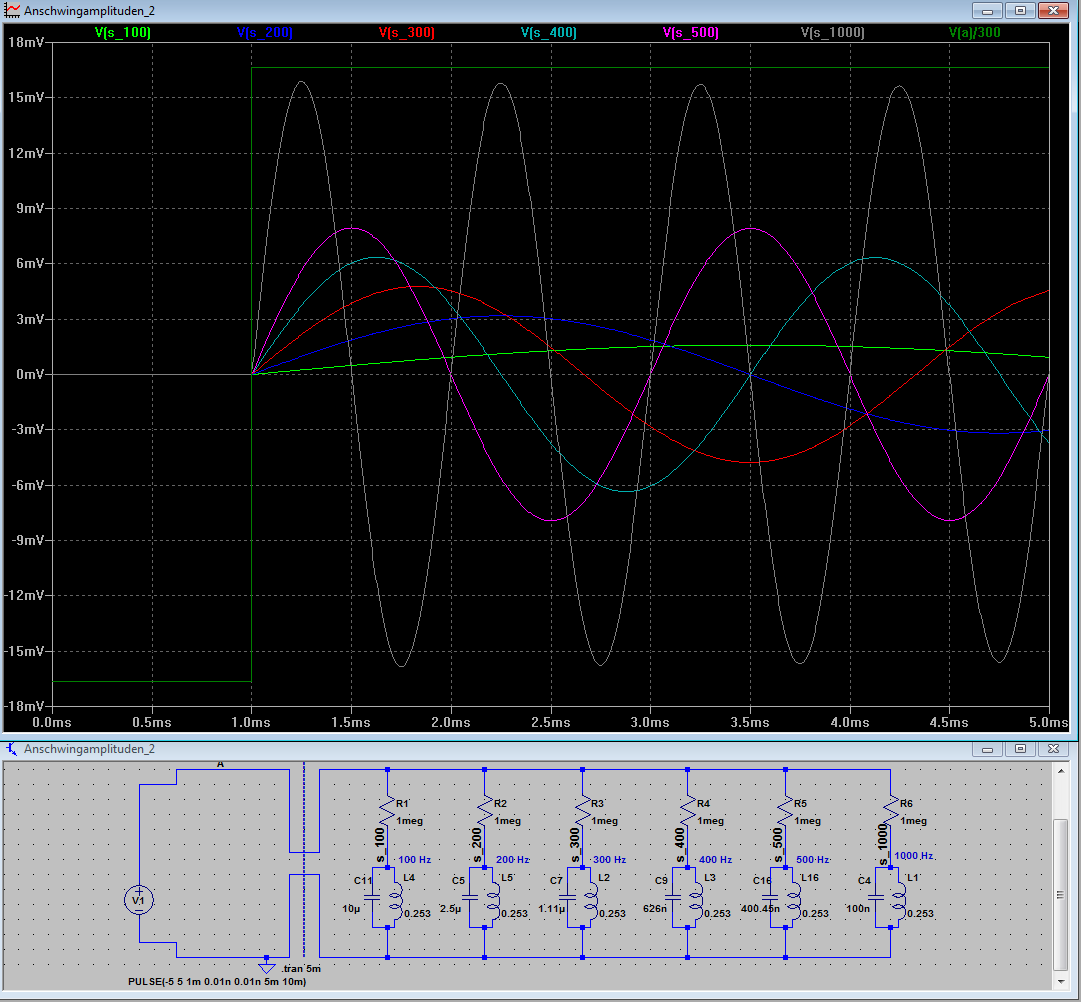Click the 1000 Hz label text
Screen dimensions: 1081x1002
click(913, 856)
